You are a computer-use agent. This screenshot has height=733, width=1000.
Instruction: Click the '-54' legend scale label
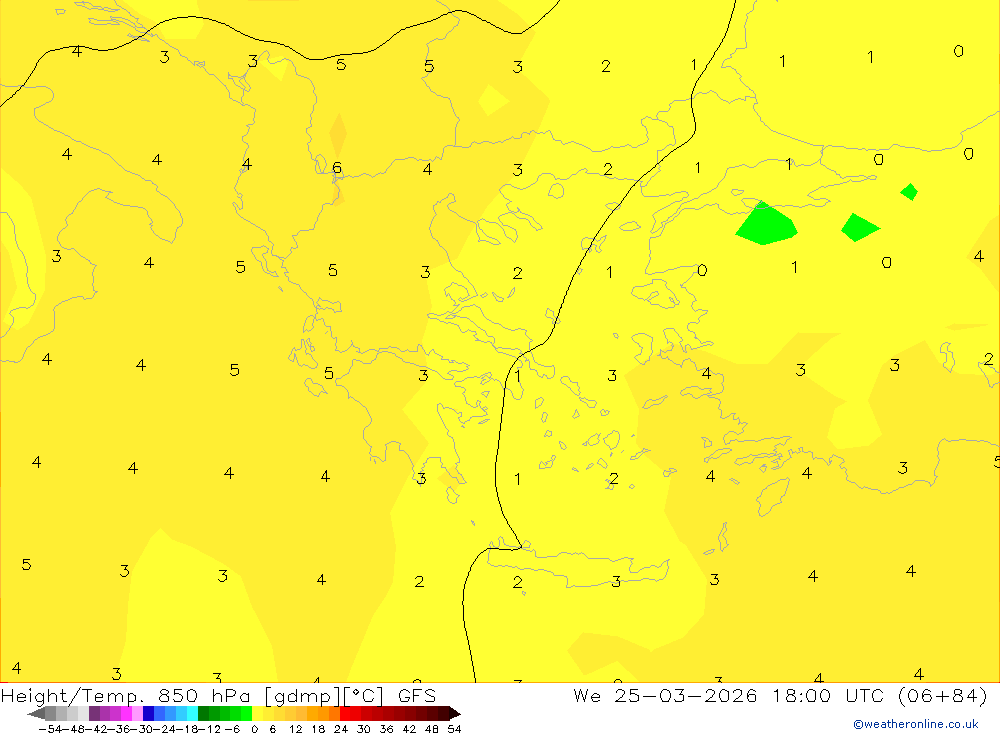[50, 729]
